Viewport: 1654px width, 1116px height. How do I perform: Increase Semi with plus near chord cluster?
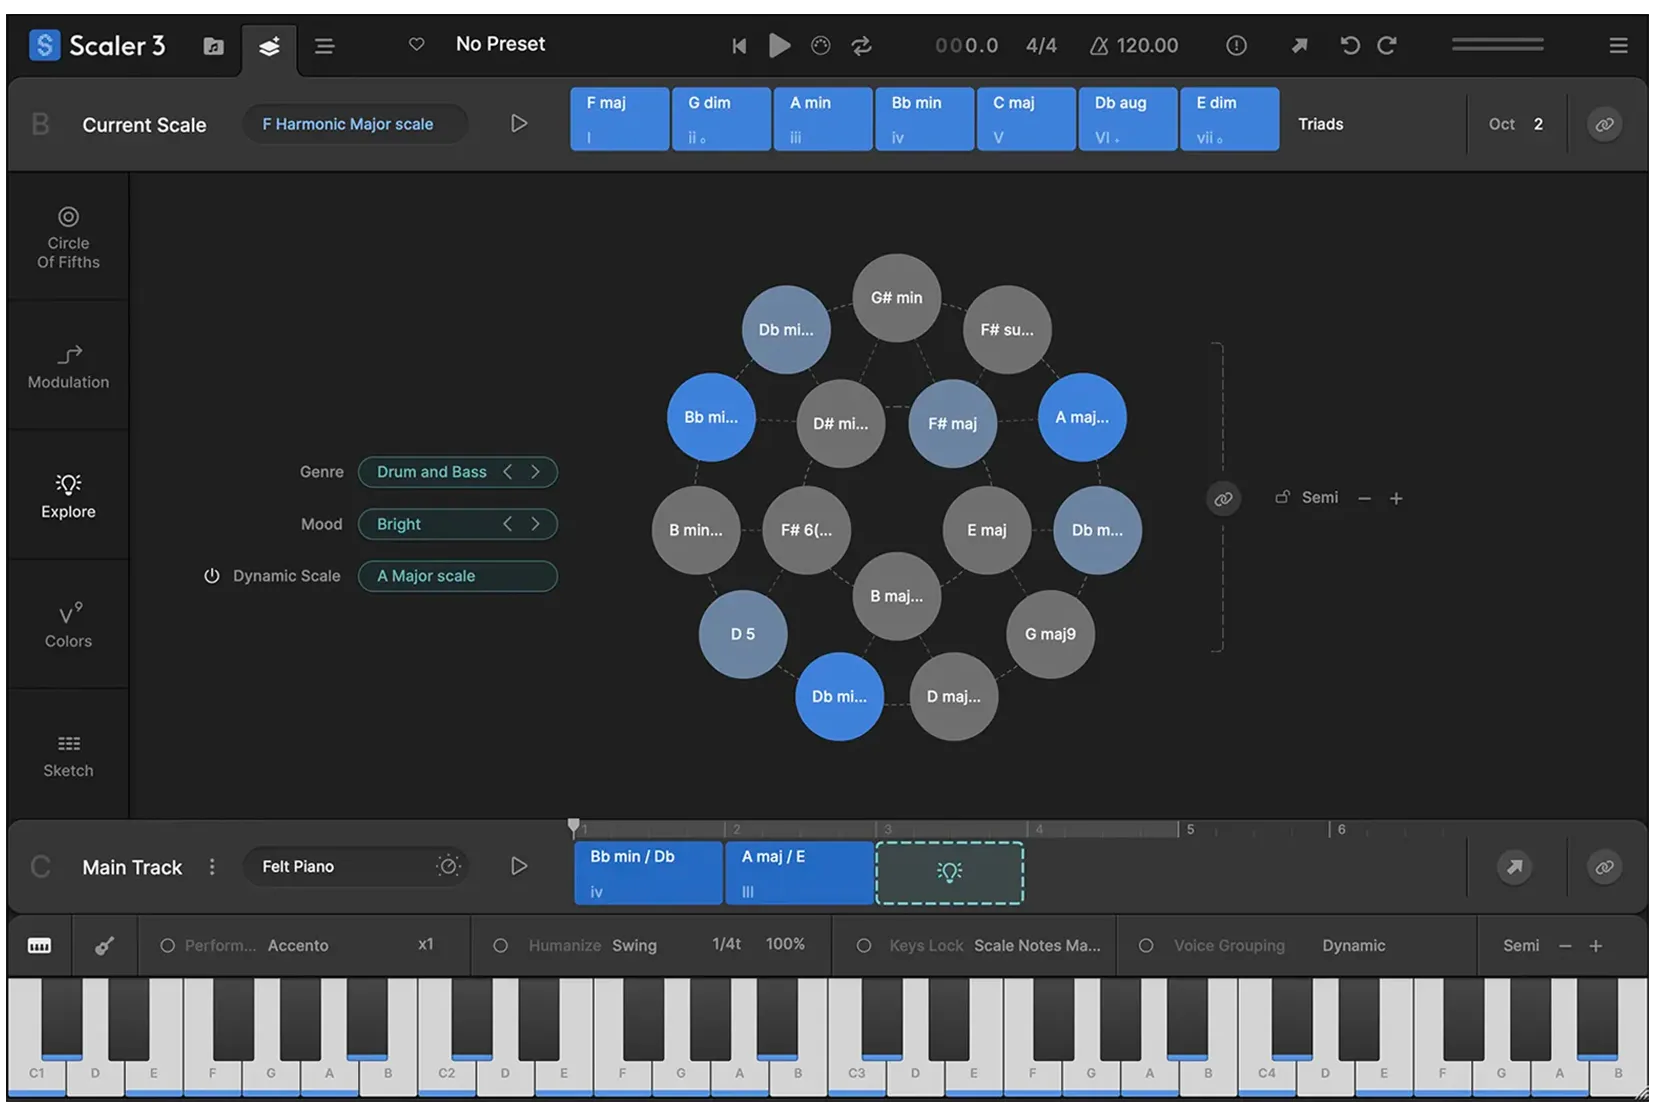[x=1396, y=498]
